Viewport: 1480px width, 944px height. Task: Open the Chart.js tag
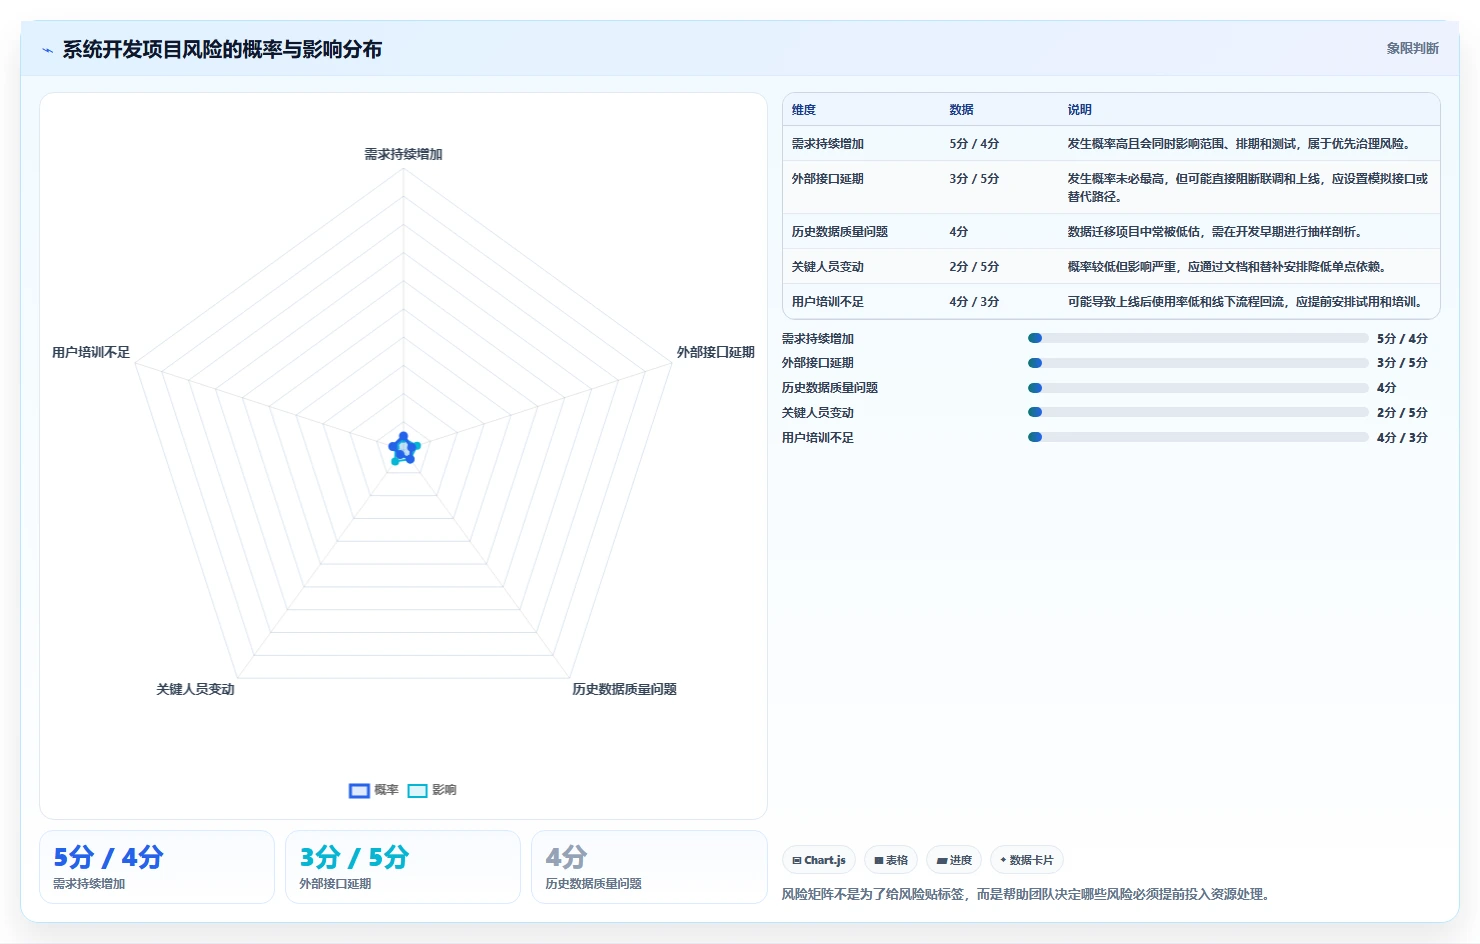click(x=819, y=860)
